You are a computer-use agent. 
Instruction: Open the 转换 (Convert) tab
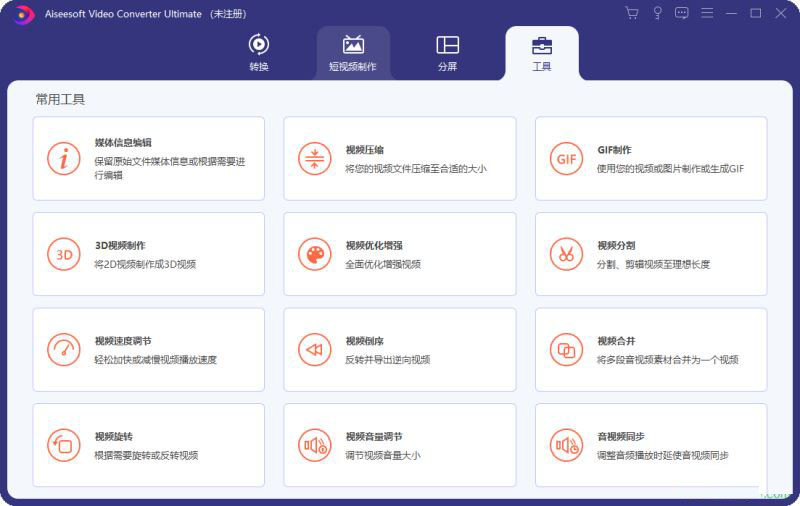click(x=259, y=53)
